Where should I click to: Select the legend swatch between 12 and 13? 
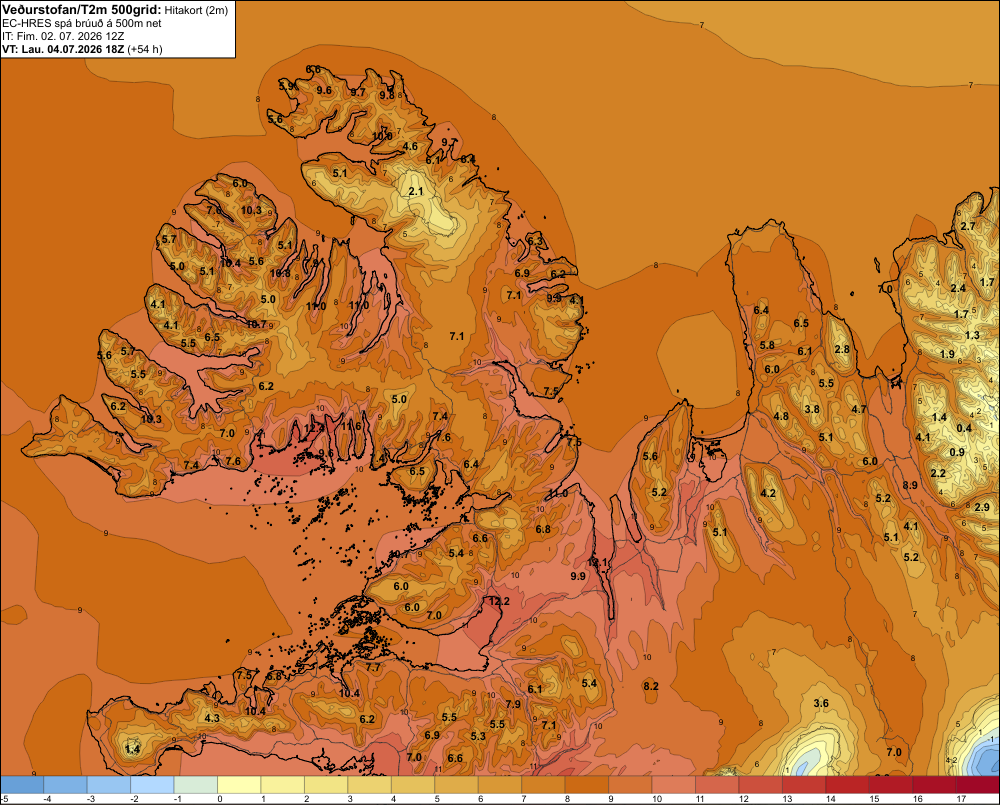[761, 785]
